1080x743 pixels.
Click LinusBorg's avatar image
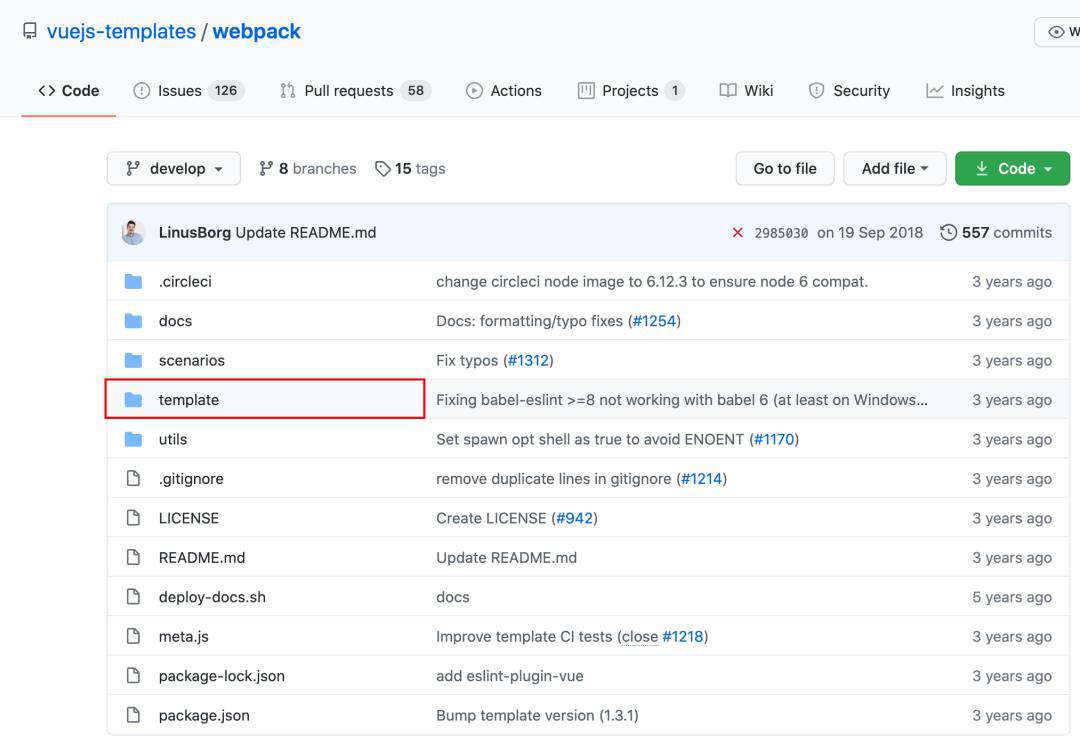pyautogui.click(x=133, y=233)
